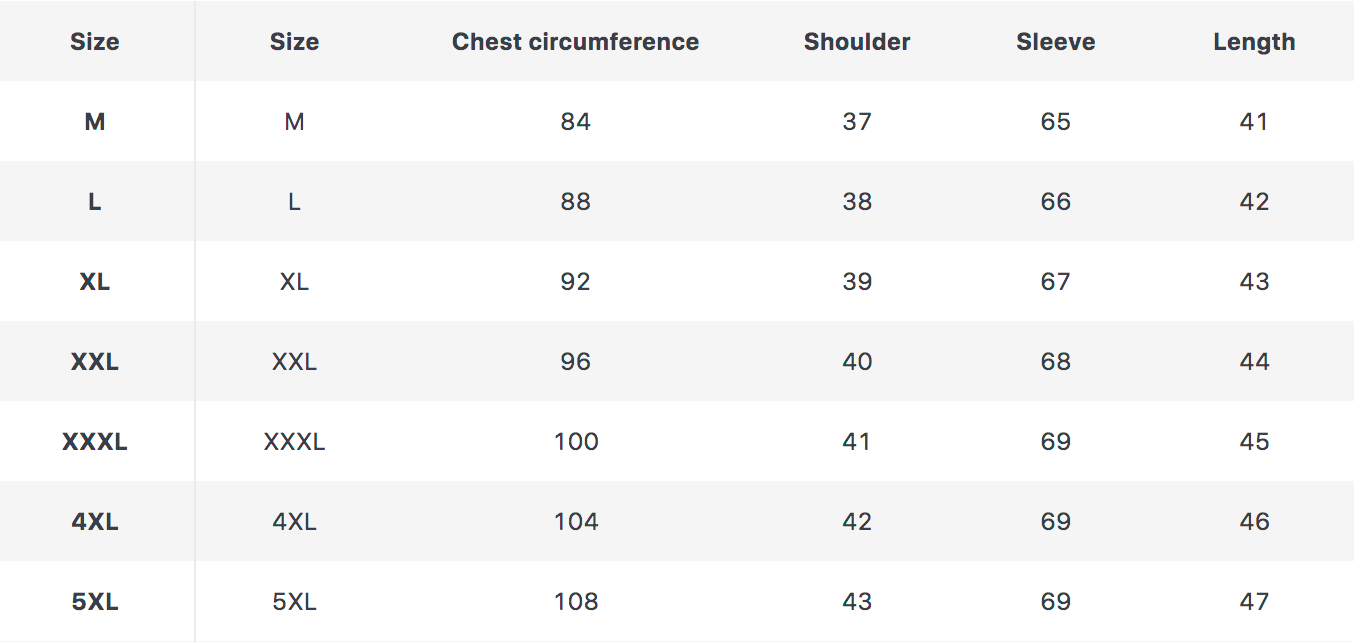1364x642 pixels.
Task: Click chest circumference value 100
Action: 576,442
